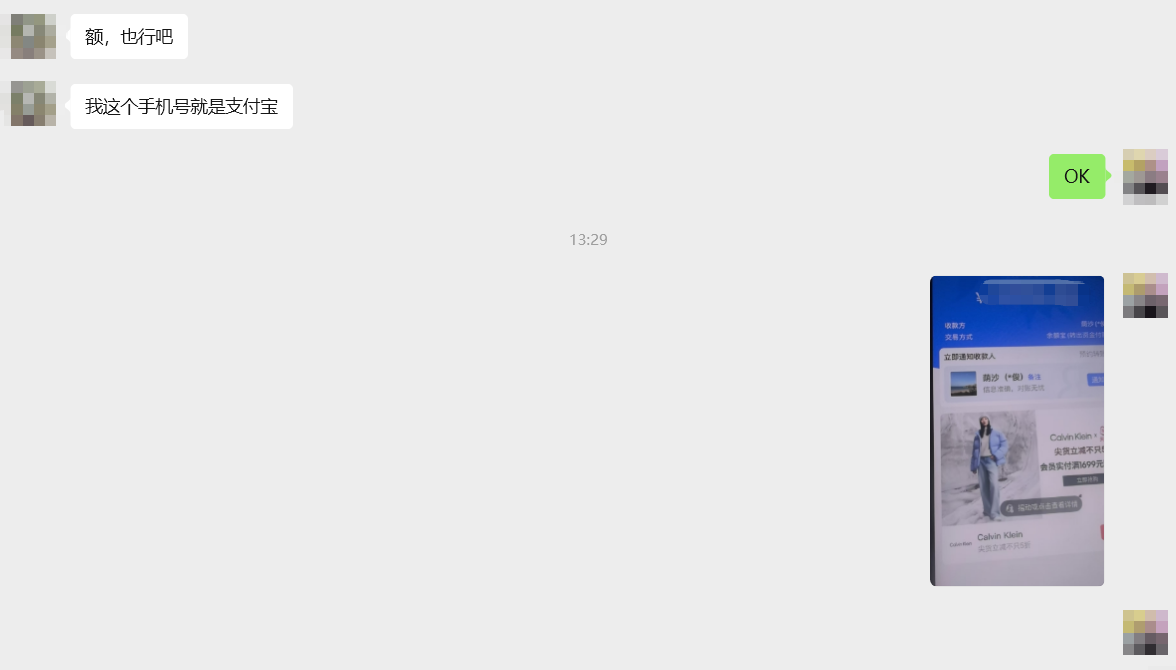
Task: Click the bottom-most sender avatar
Action: (x=1145, y=632)
